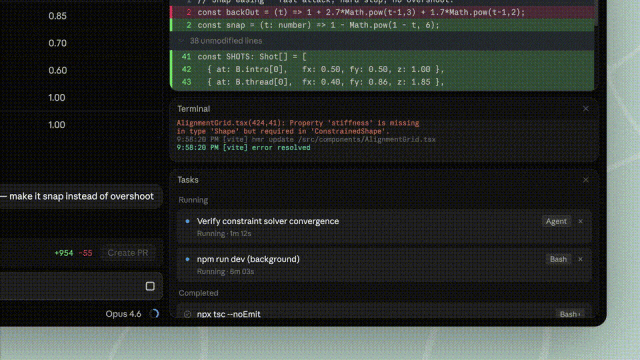Viewport: 640px width, 360px height.
Task: Open the Verify constraint solver convergence task
Action: tap(384, 227)
